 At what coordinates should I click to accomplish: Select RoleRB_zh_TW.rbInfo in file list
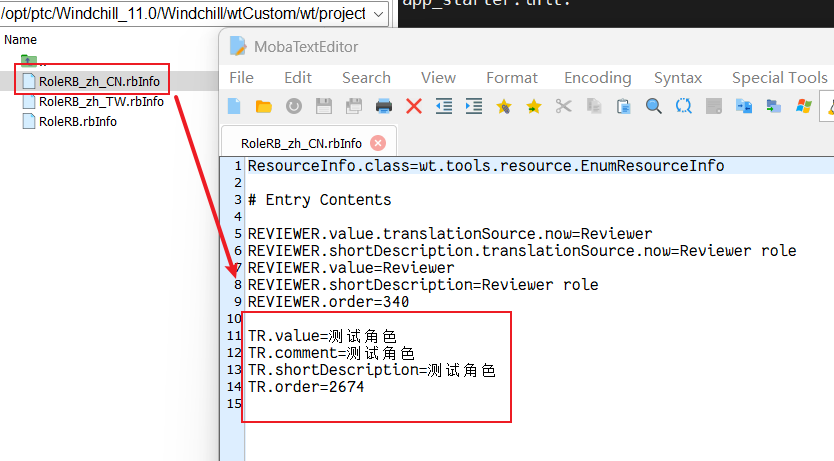pyautogui.click(x=101, y=102)
